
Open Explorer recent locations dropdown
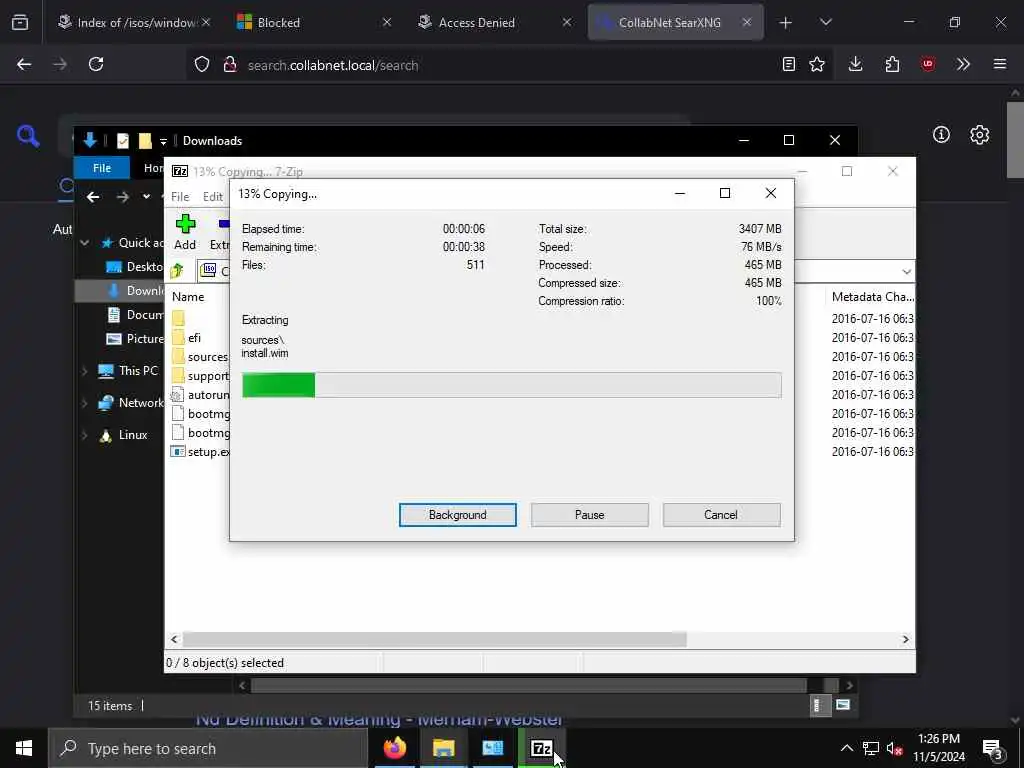point(146,197)
